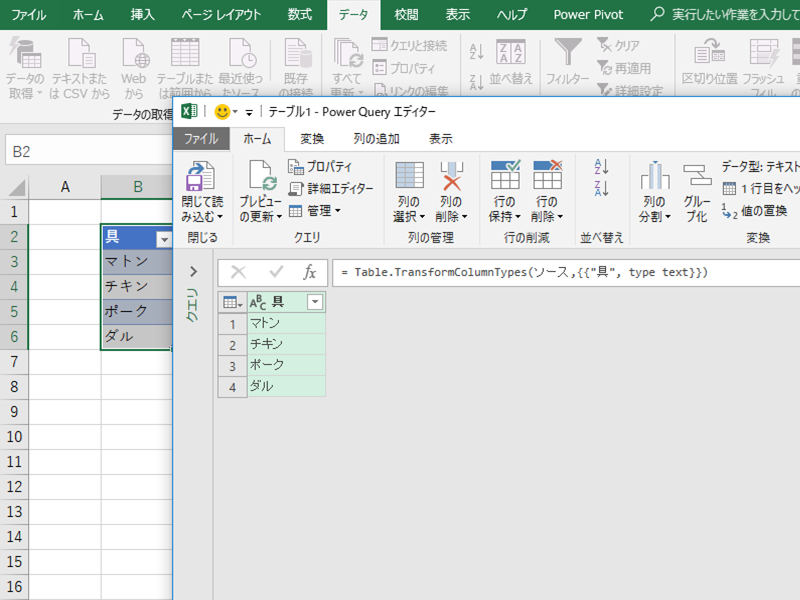
Task: Open Excel Power Pivot tab
Action: coord(588,14)
